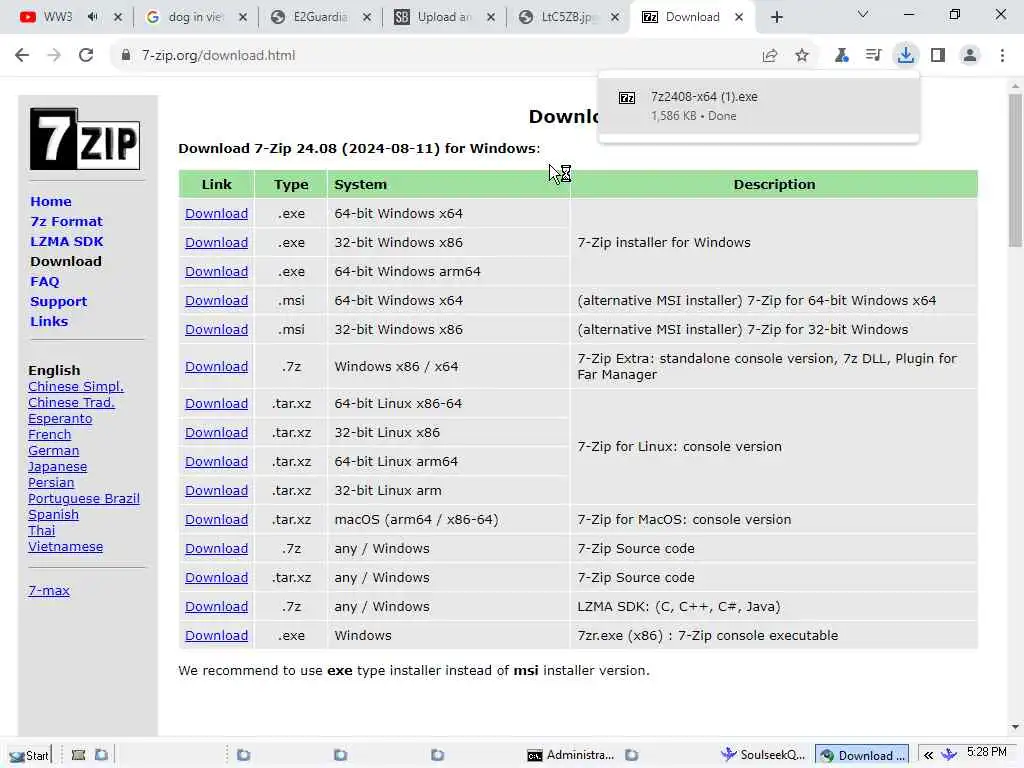
Task: Close the 'dog in vie' Google tab
Action: pos(242,17)
